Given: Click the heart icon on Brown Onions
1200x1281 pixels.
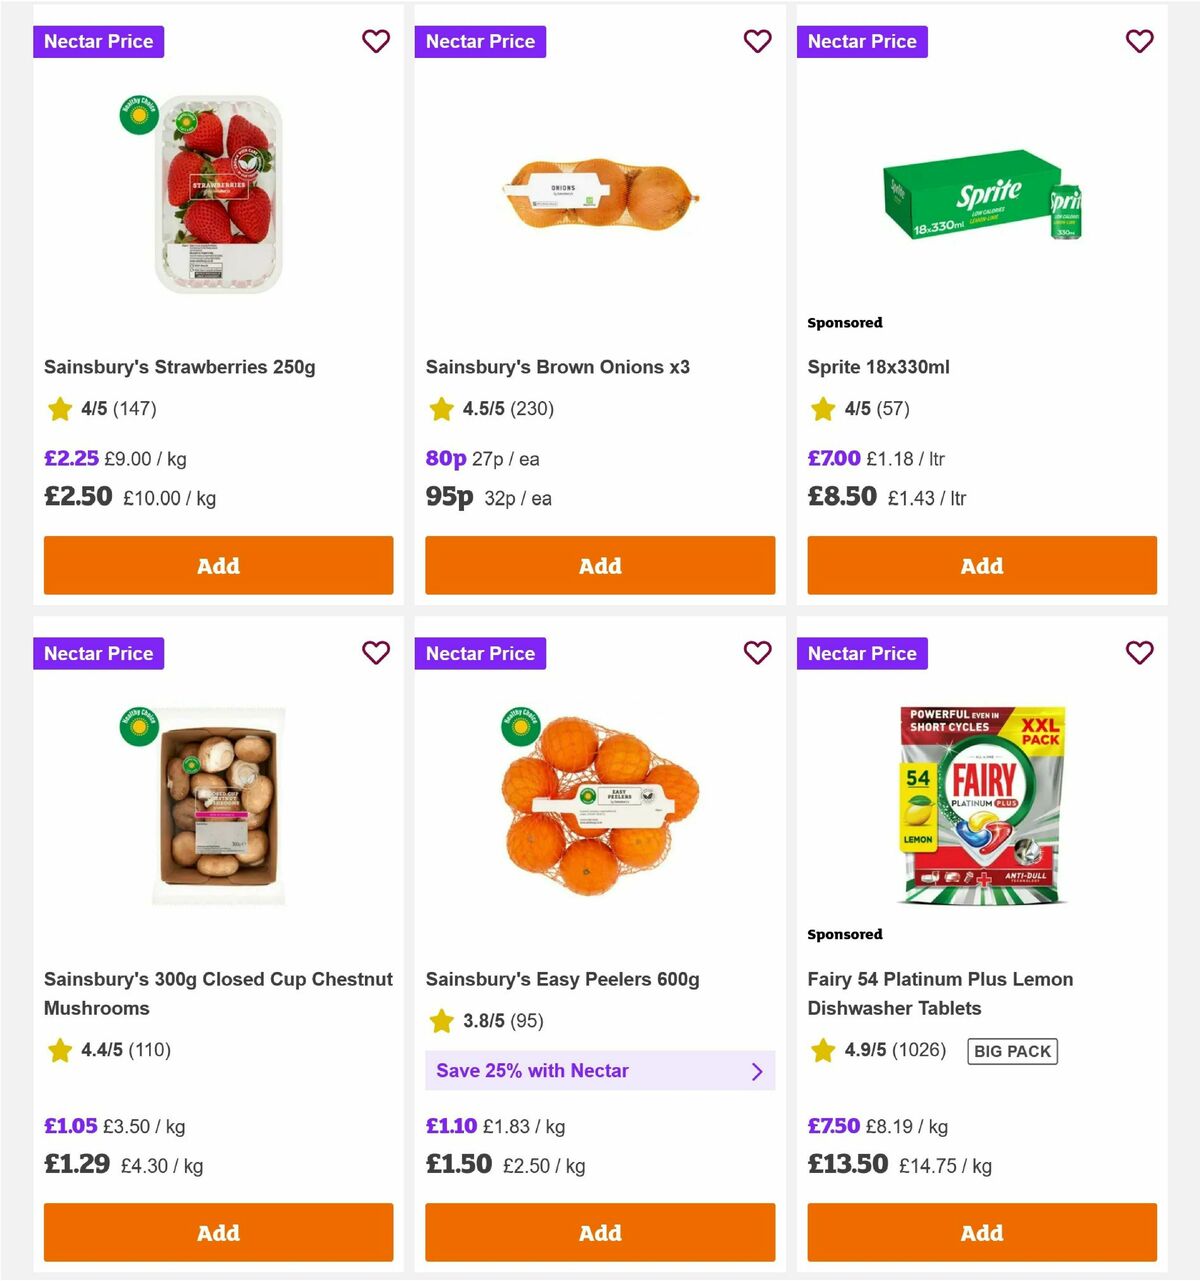Looking at the screenshot, I should tap(758, 41).
